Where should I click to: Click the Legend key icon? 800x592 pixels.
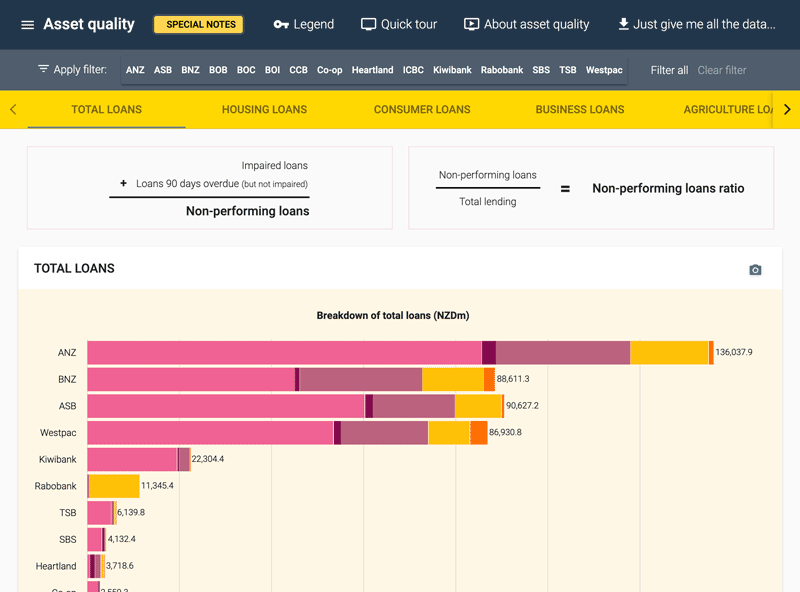281,24
